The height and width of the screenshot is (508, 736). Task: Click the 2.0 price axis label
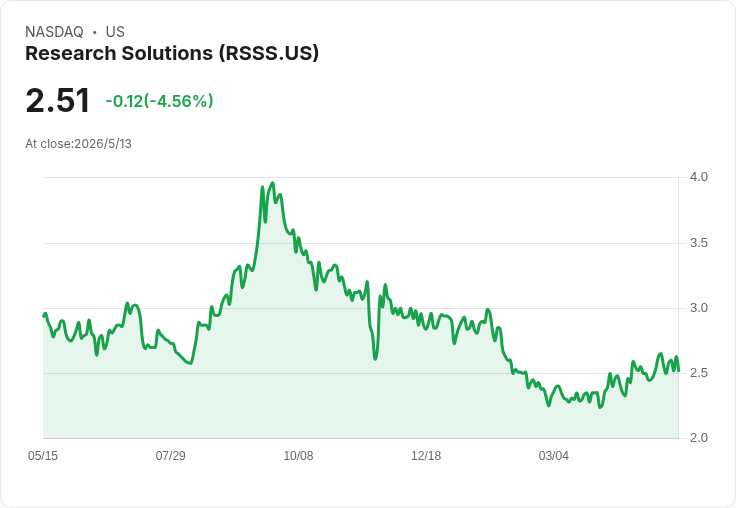pyautogui.click(x=698, y=438)
